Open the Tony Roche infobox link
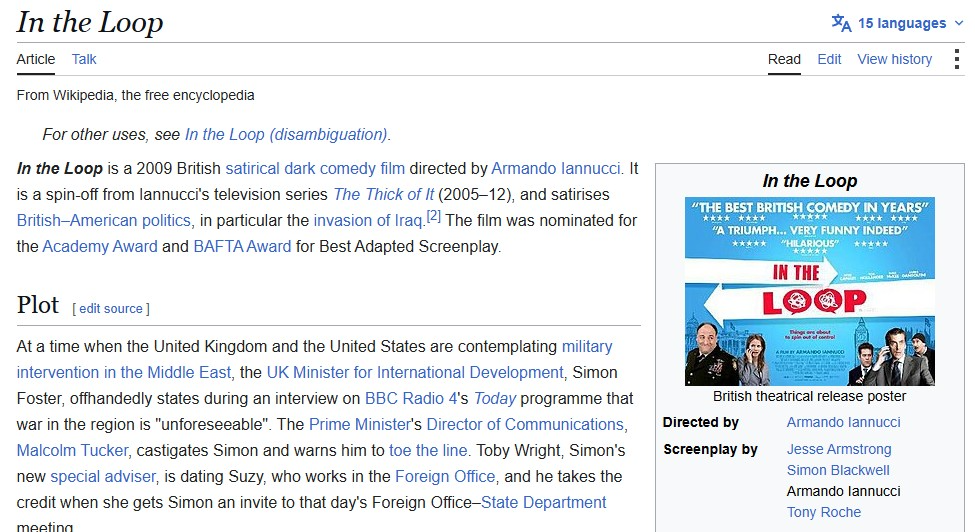The width and height of the screenshot is (975, 532). tap(823, 512)
